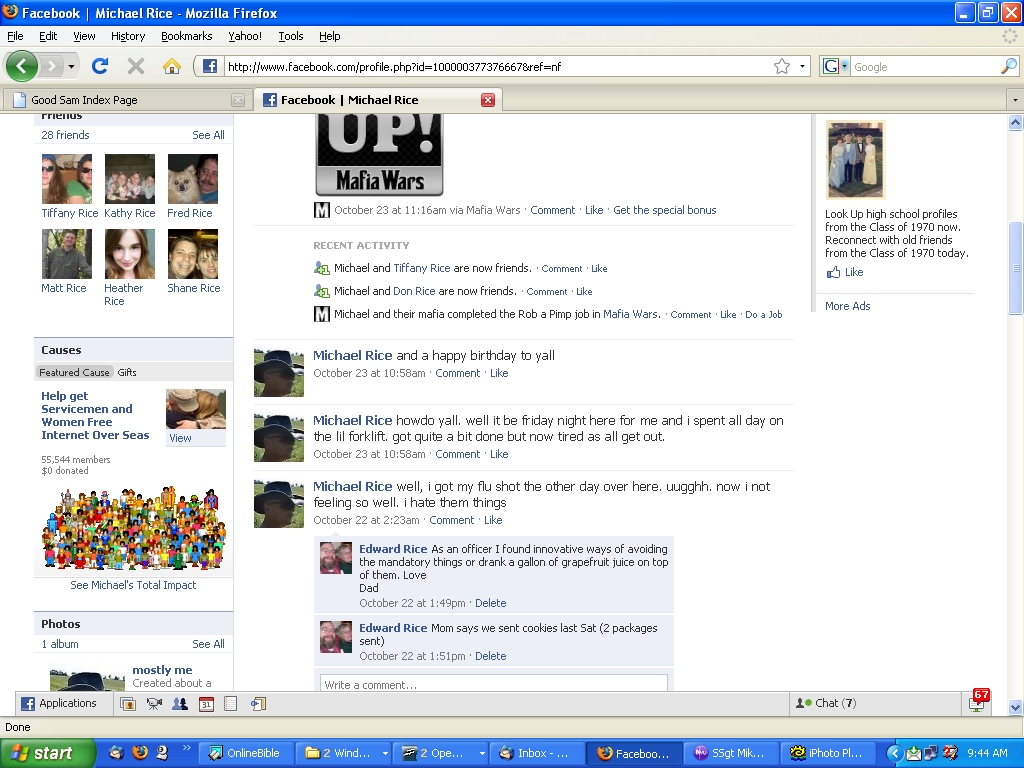
Task: Expand the 2 Windows taskbar group dropdown
Action: tap(385, 753)
